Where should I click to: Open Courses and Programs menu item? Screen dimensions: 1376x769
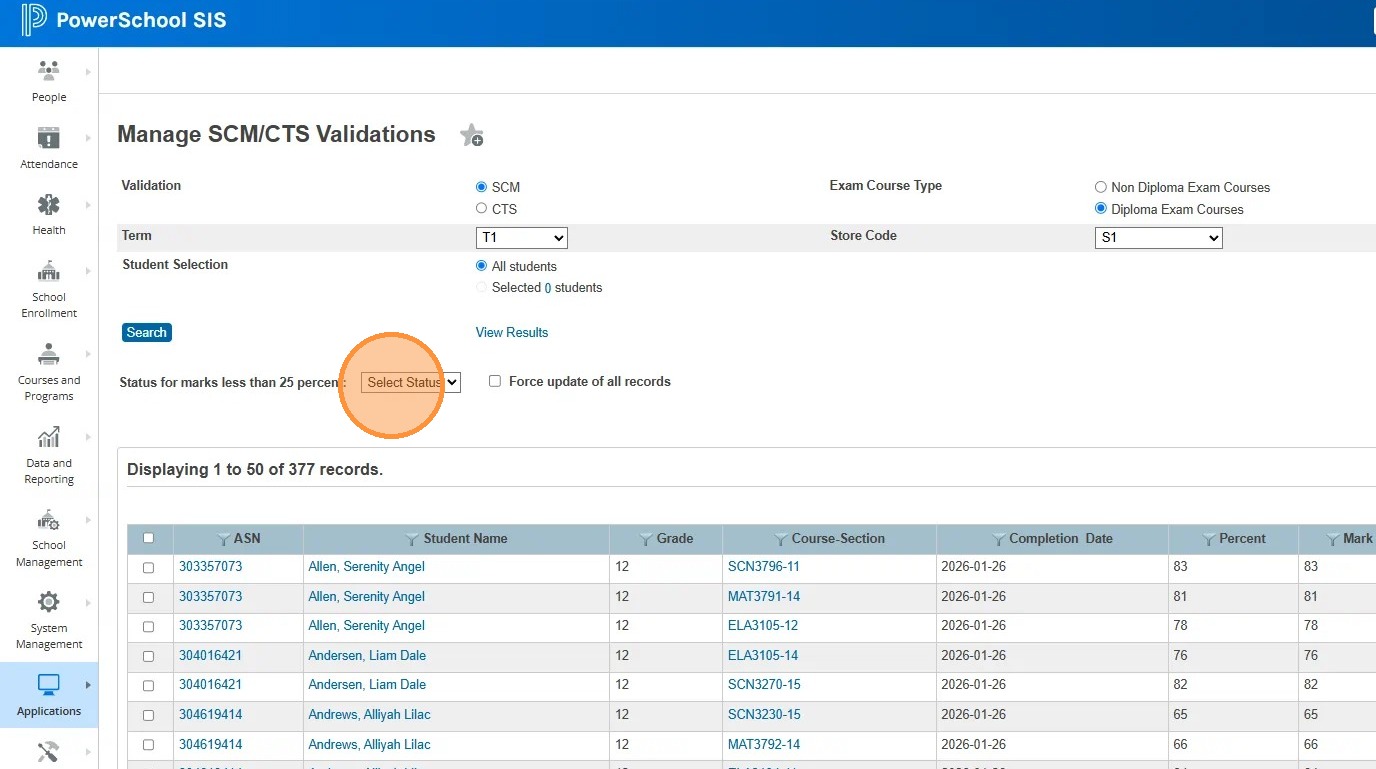pos(48,371)
